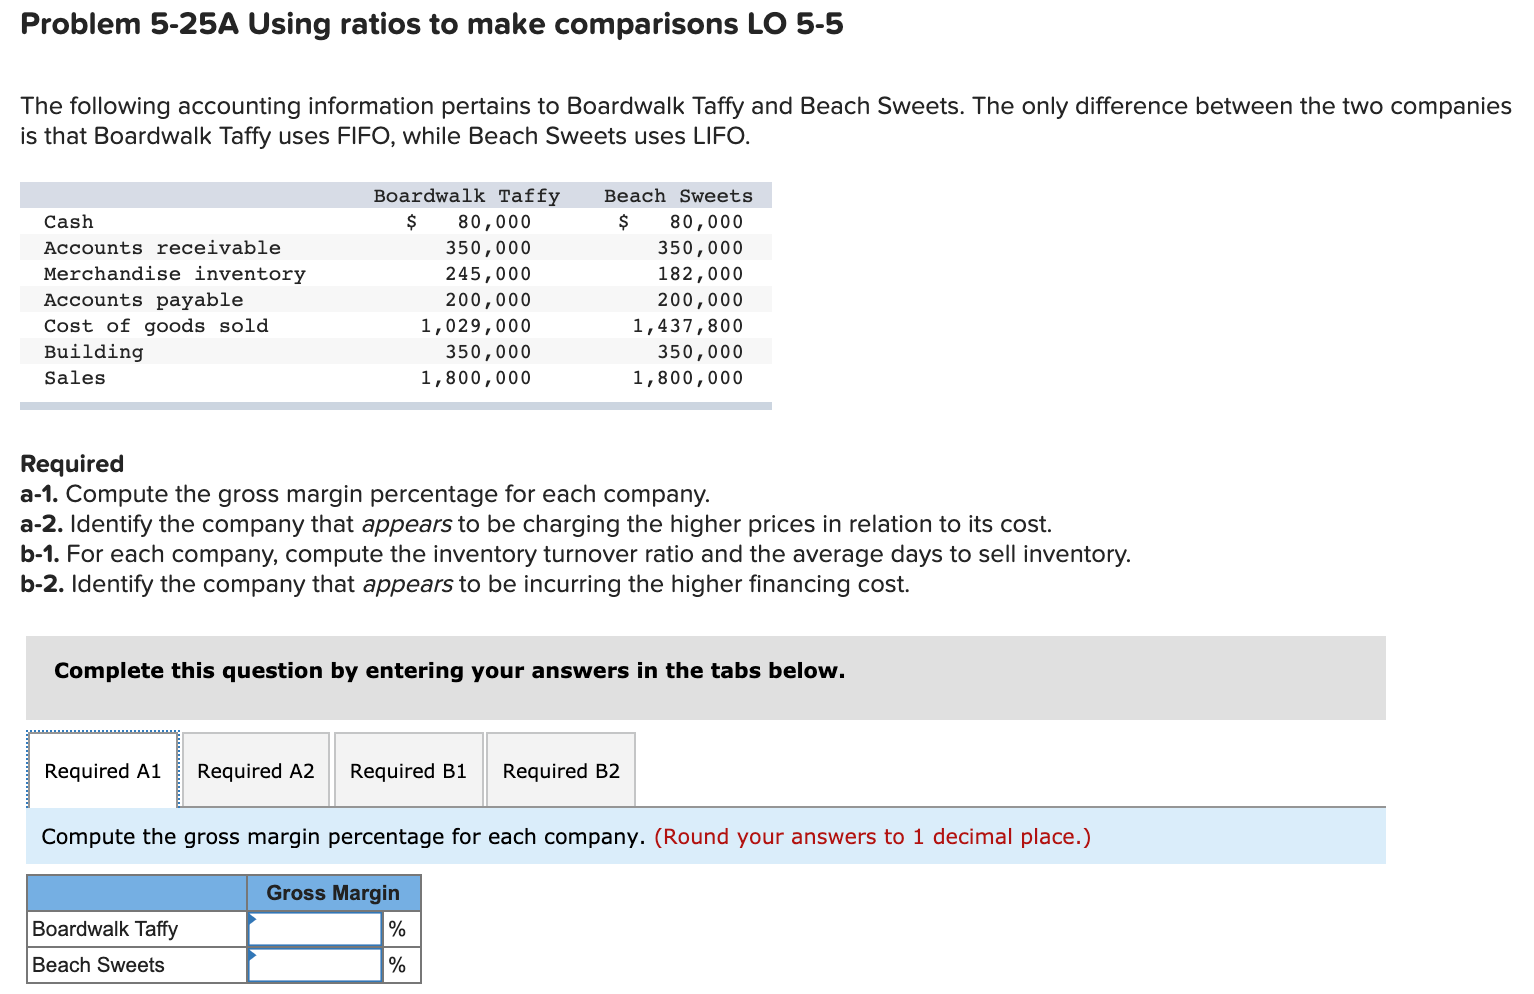
Task: Click the Boardwalk Taffy row label
Action: pos(105,928)
